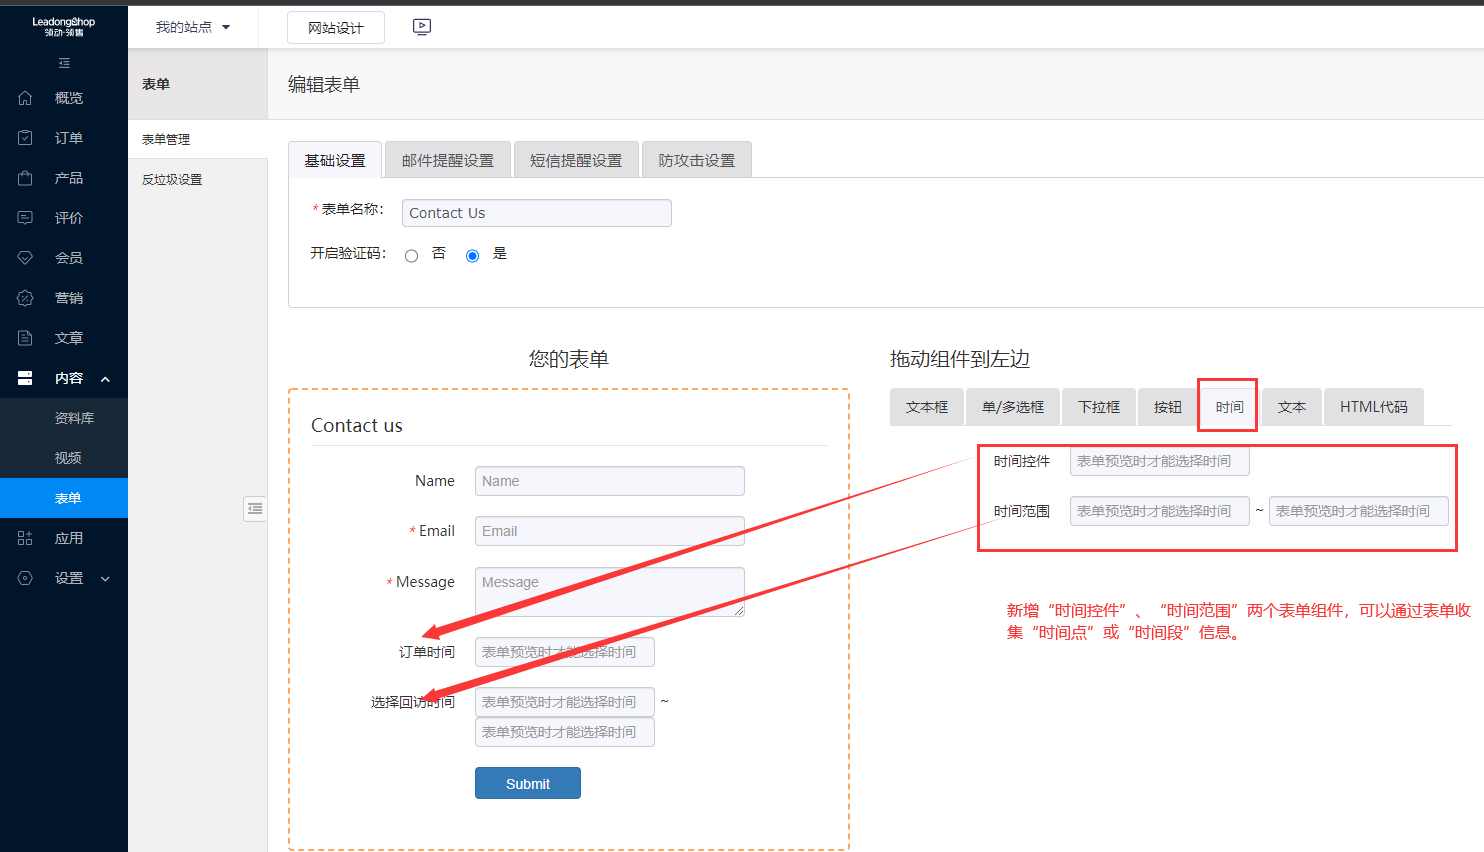Screen dimensions: 1484x852
Task: Toggle the form panel collapse icon
Action: (255, 509)
